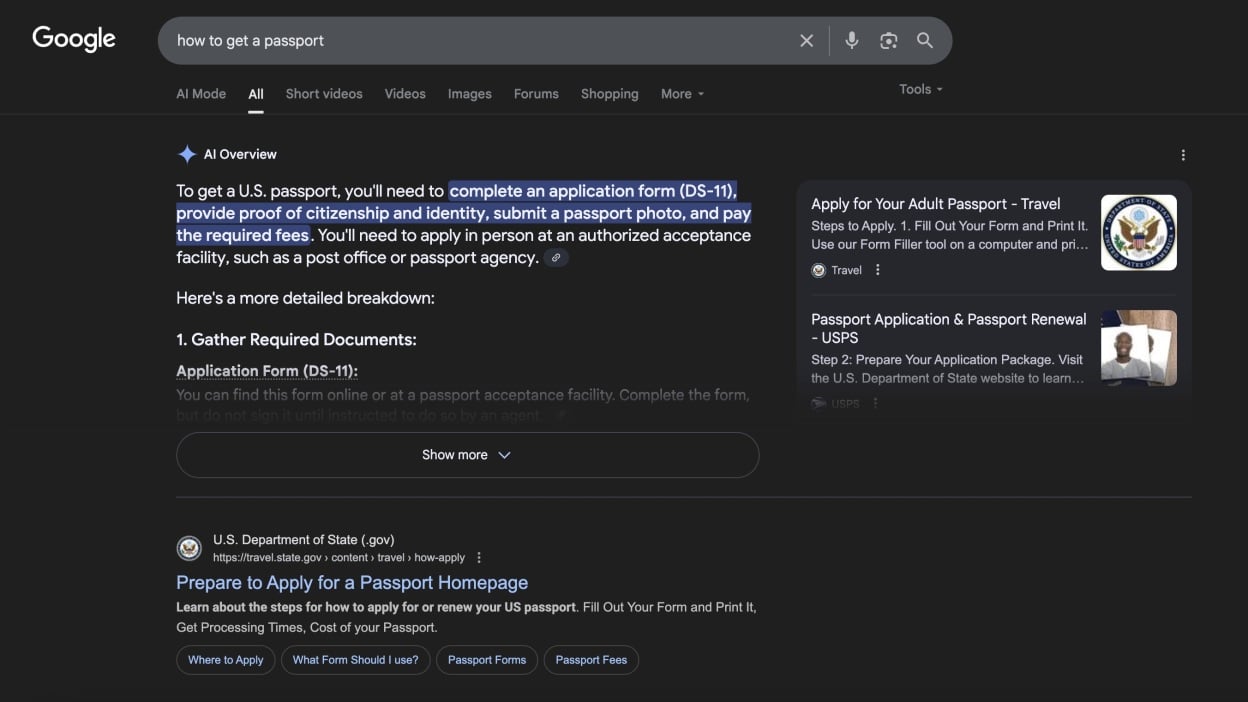Viewport: 1248px width, 702px height.
Task: Open the AI Overview options three-dot menu
Action: pos(1183,154)
